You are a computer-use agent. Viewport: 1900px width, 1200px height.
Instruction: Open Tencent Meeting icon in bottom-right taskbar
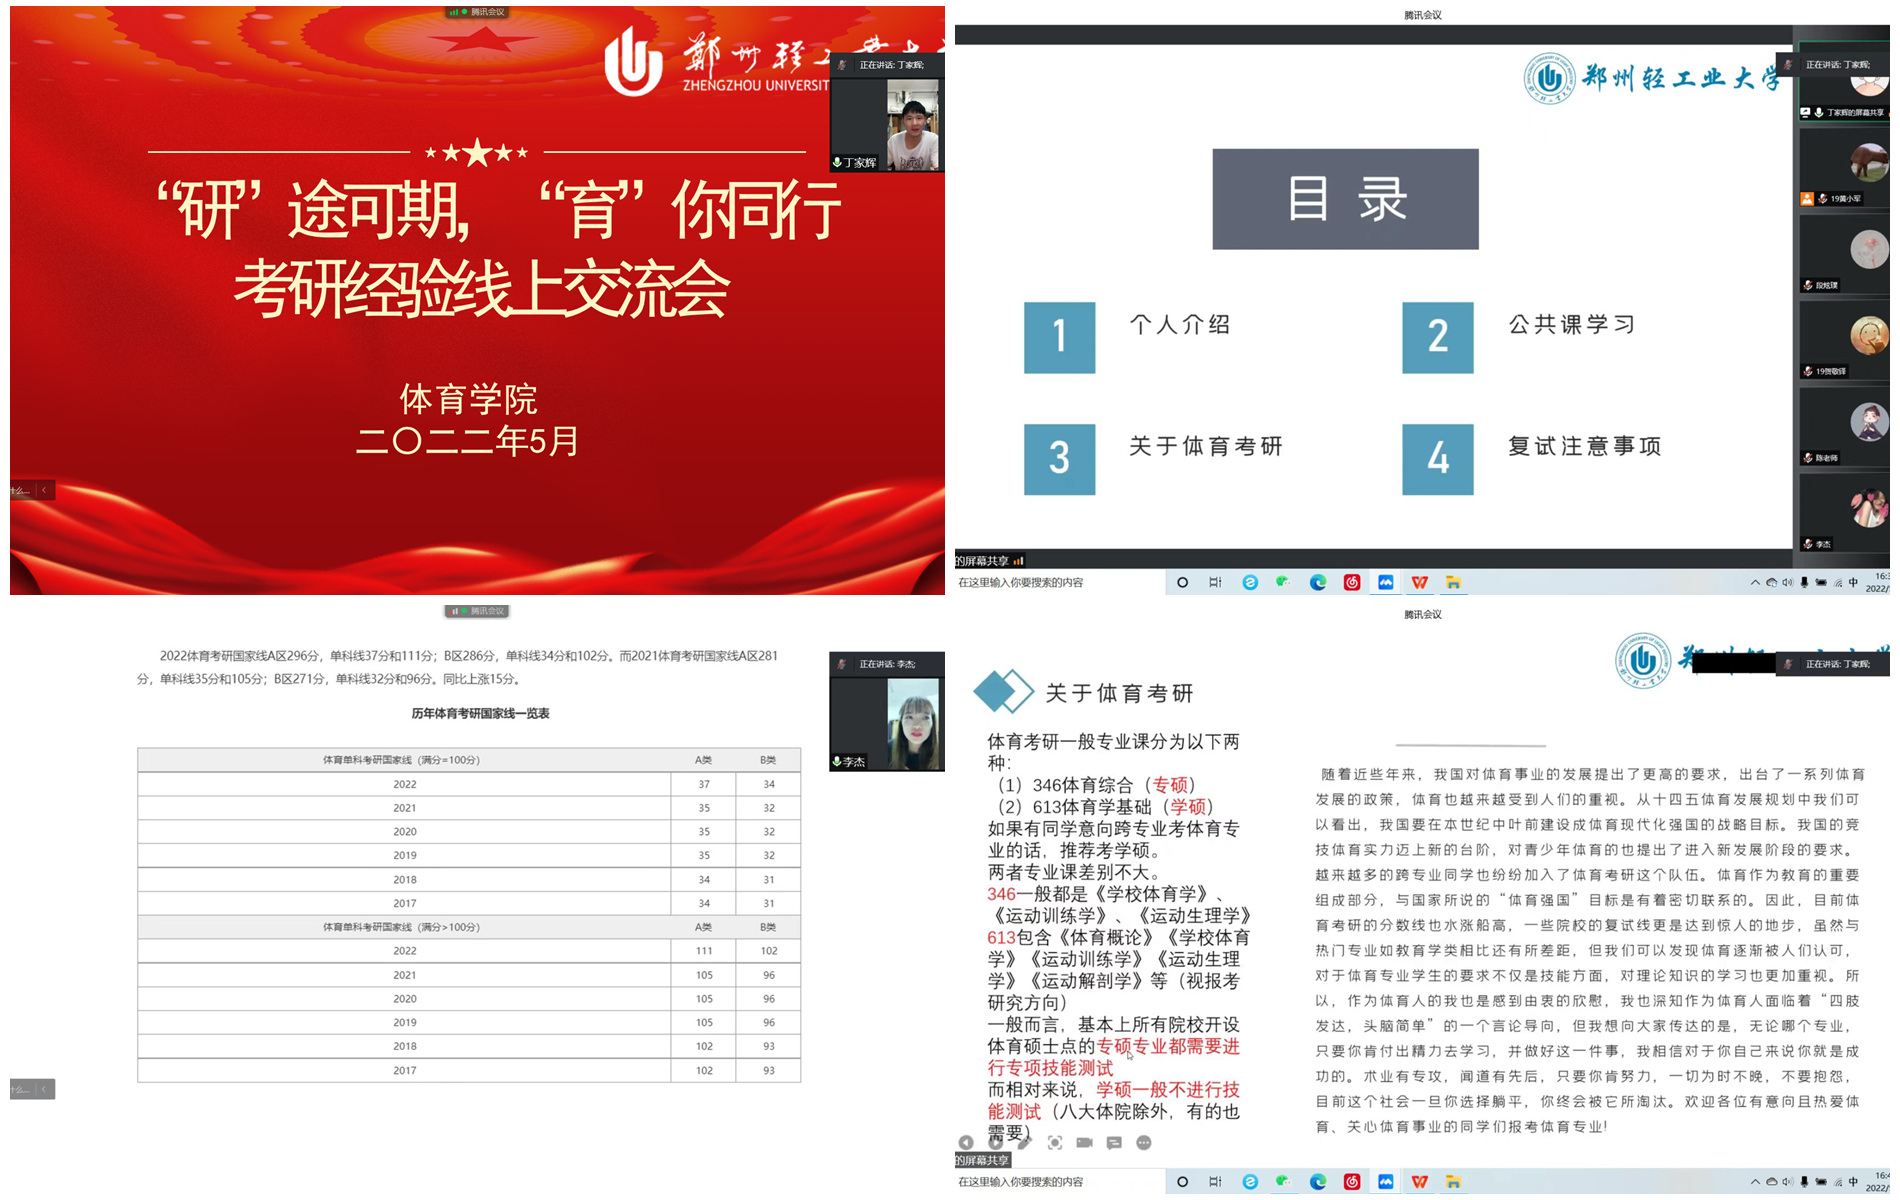(1385, 1182)
